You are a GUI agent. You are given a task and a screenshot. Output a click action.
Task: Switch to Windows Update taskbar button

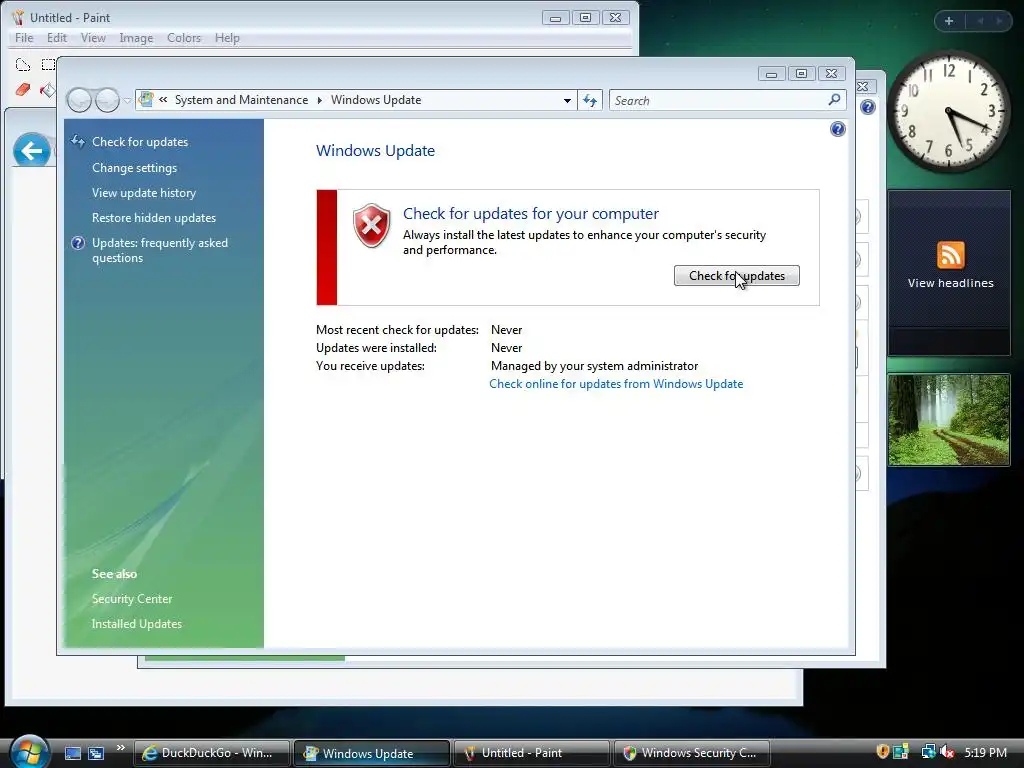(372, 753)
